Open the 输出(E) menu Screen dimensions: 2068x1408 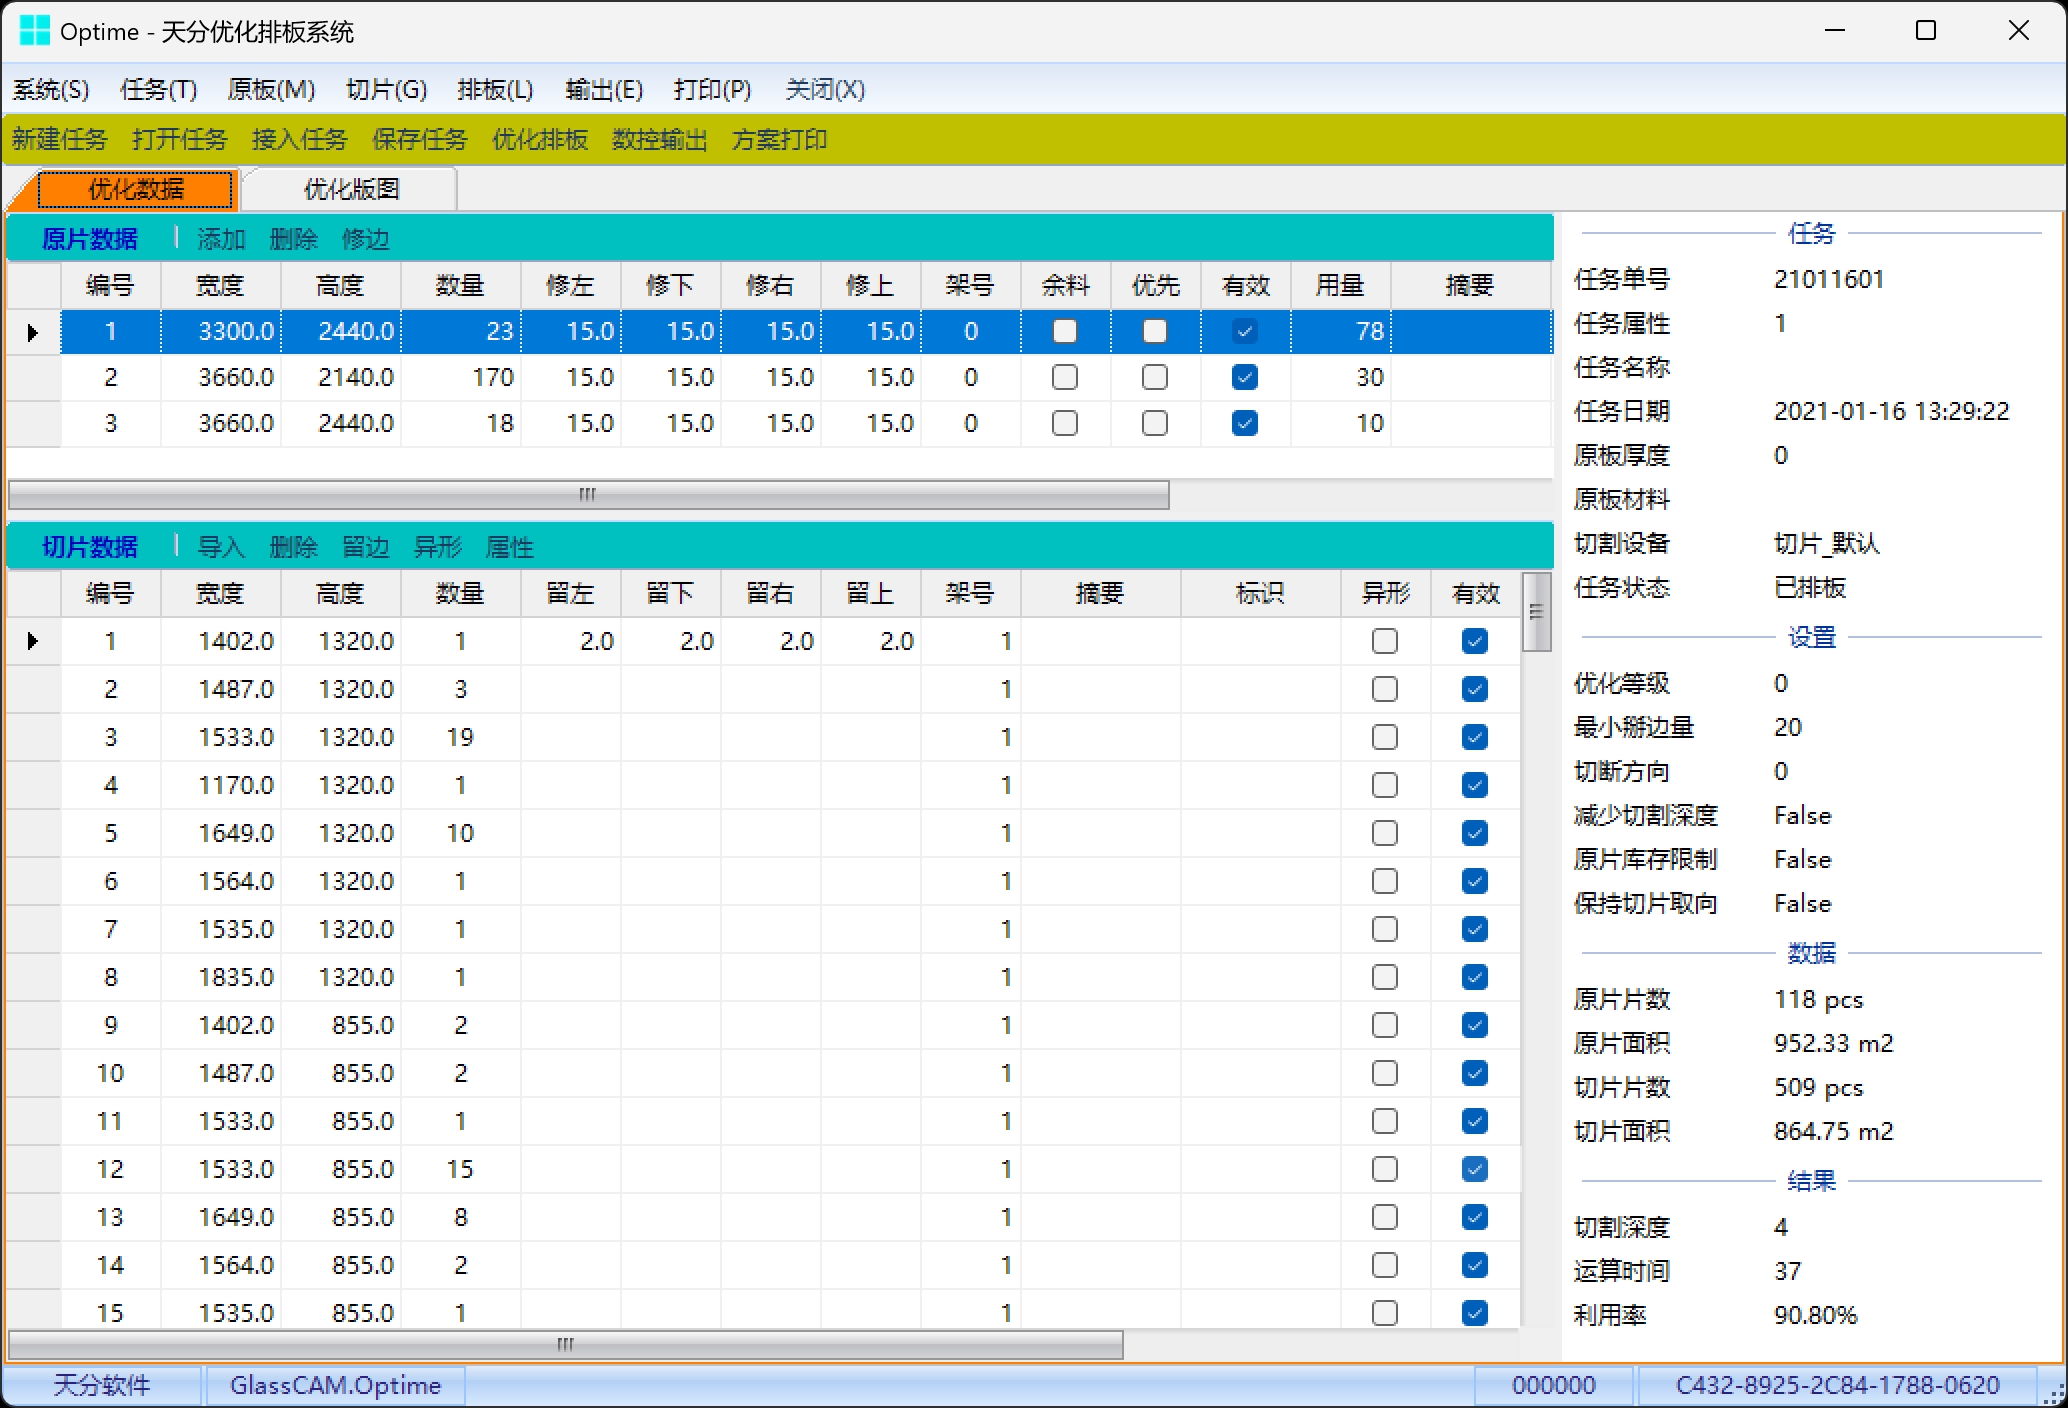603,90
